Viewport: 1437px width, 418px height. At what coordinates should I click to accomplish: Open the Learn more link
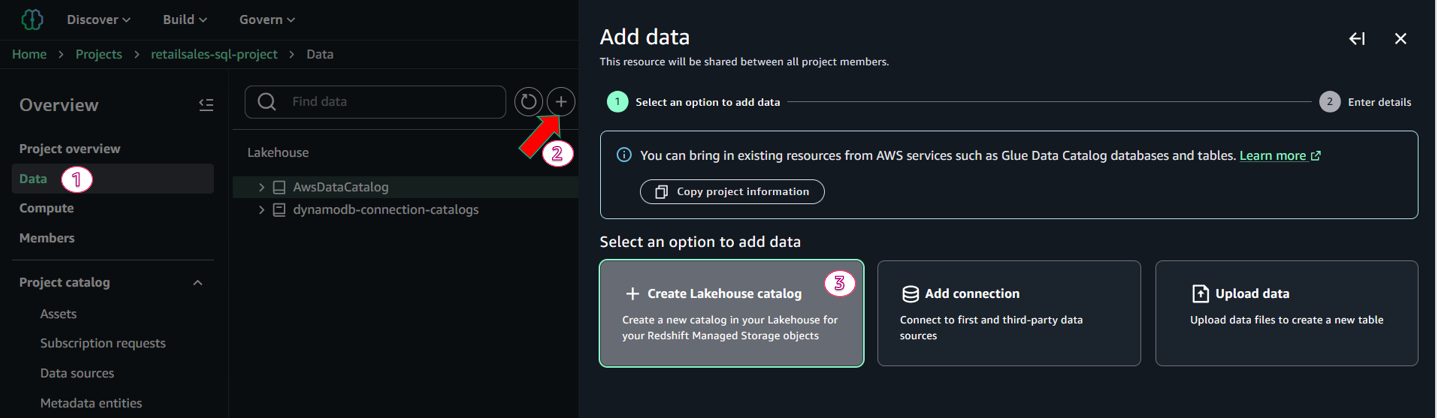pyautogui.click(x=1280, y=155)
